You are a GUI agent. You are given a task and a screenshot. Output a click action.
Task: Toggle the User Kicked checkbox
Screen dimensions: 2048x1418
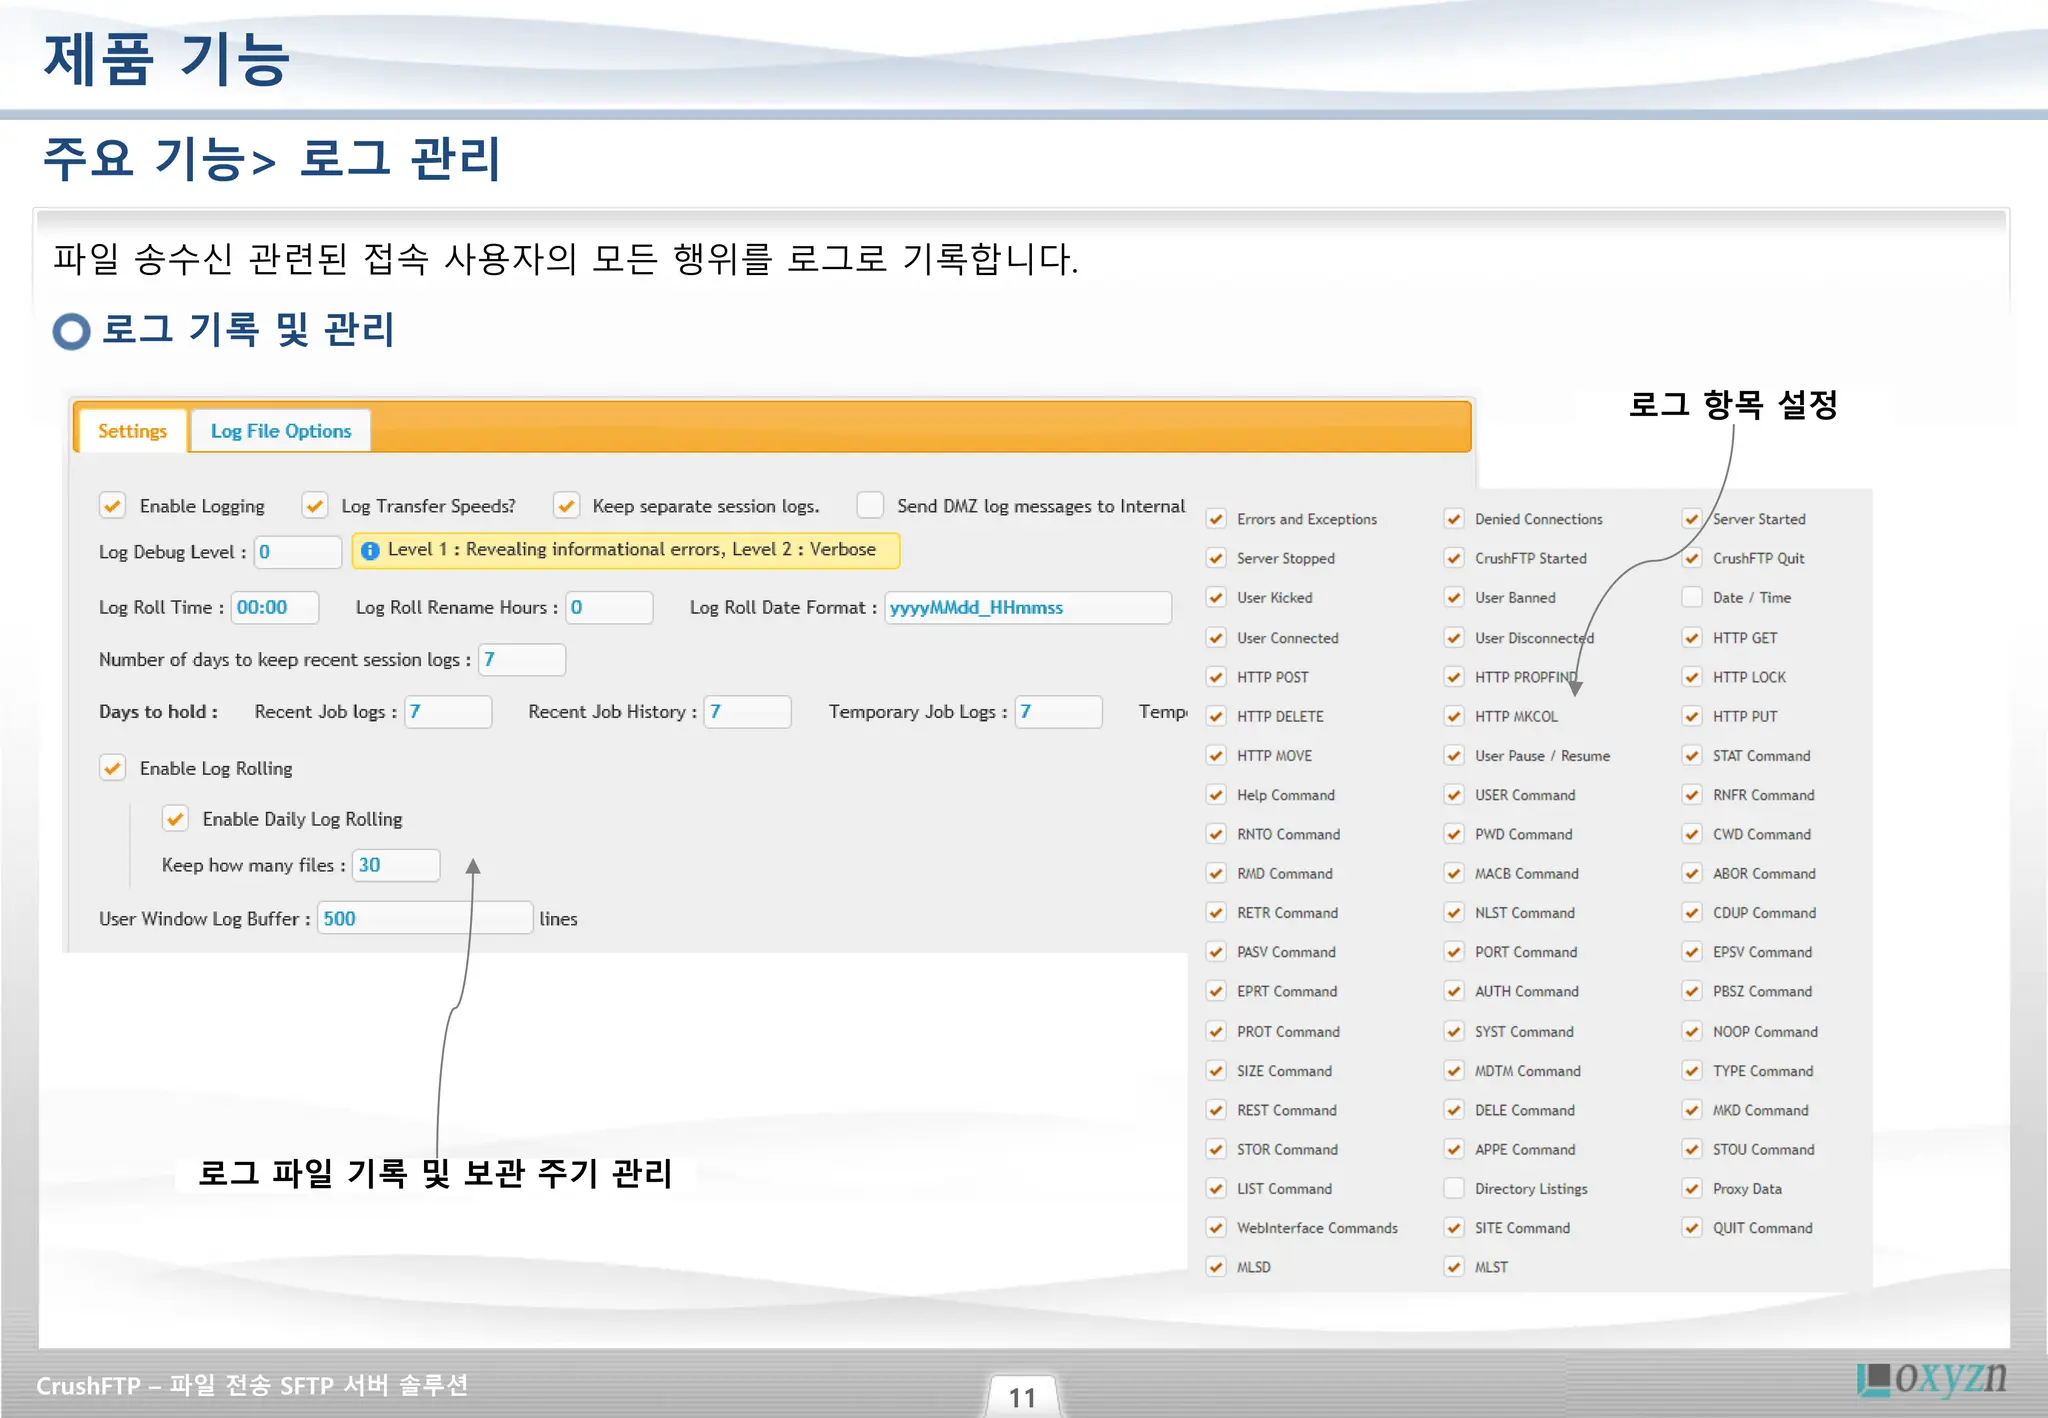(1216, 597)
